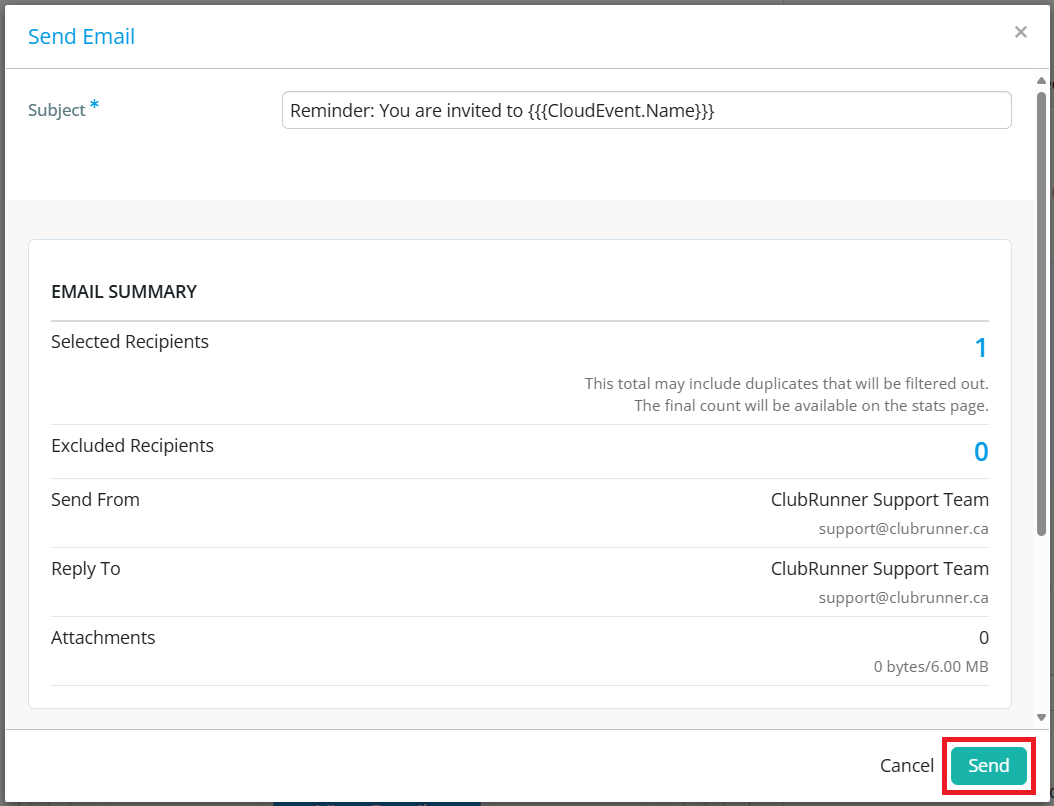The height and width of the screenshot is (806, 1054).
Task: Open the Selected Recipients count link
Action: point(981,348)
